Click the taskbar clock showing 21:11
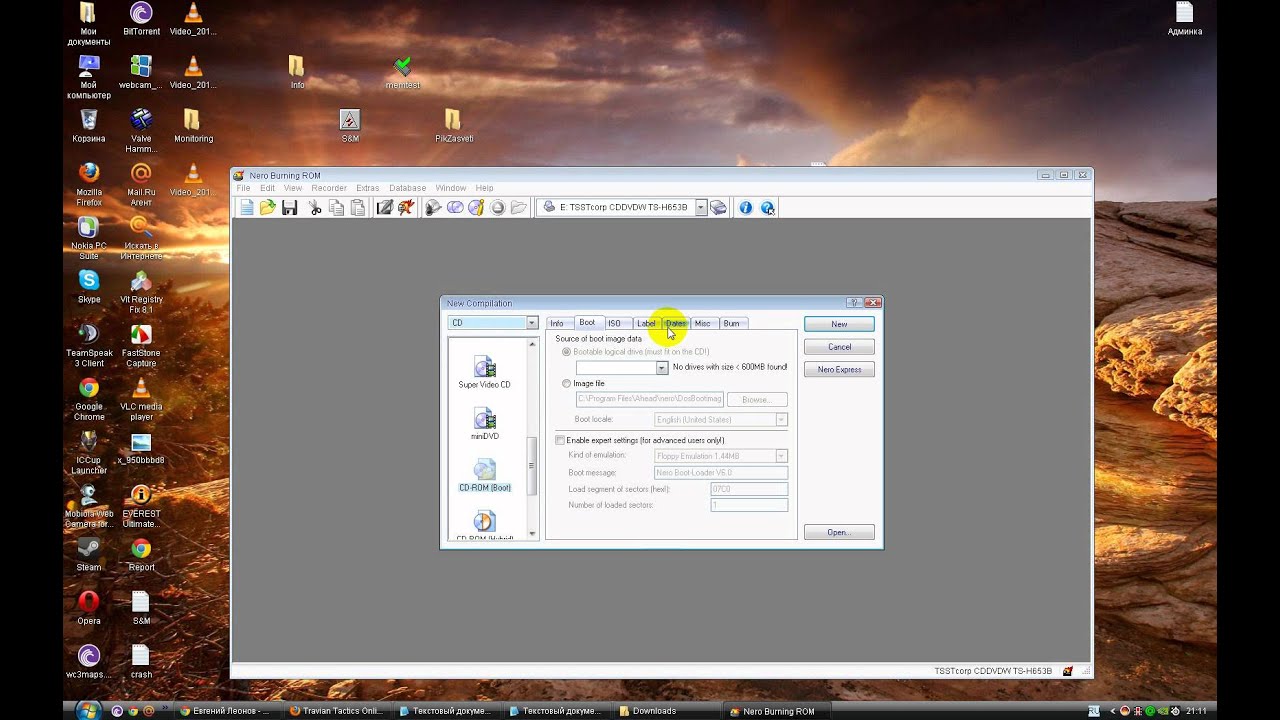The width and height of the screenshot is (1280, 720). point(1196,711)
